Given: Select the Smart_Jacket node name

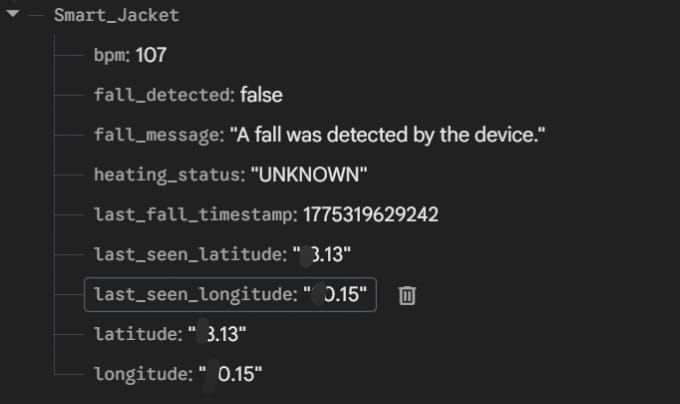Looking at the screenshot, I should (115, 17).
